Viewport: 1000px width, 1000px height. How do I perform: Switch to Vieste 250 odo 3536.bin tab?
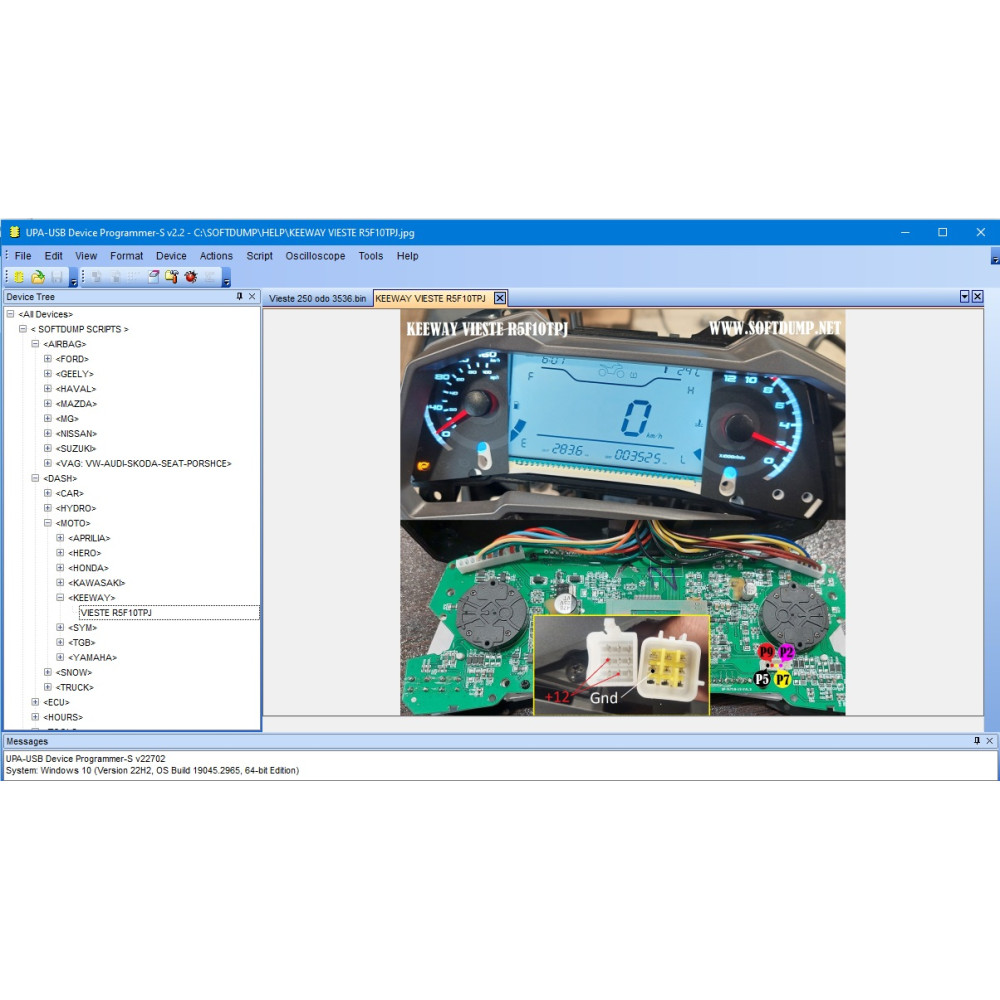317,298
